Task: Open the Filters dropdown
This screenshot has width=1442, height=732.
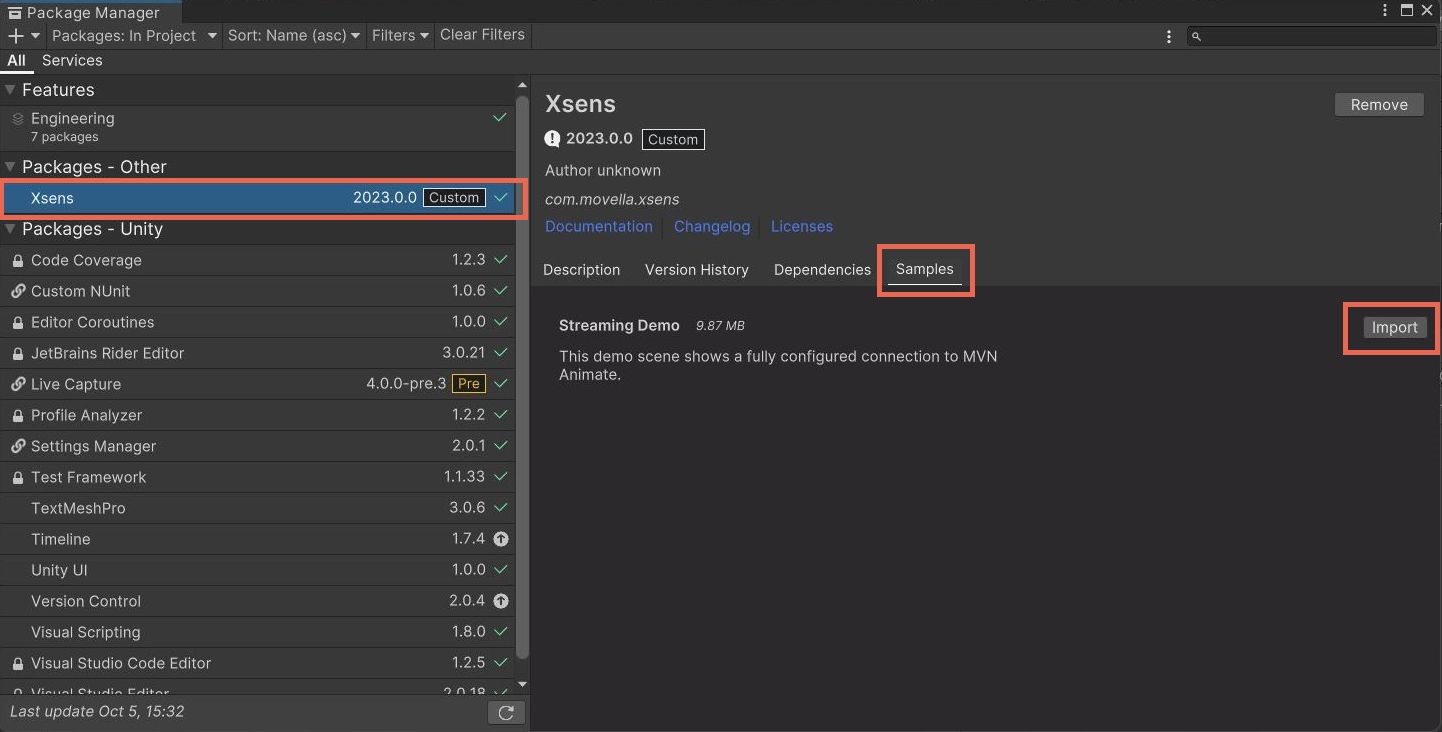Action: coord(399,35)
